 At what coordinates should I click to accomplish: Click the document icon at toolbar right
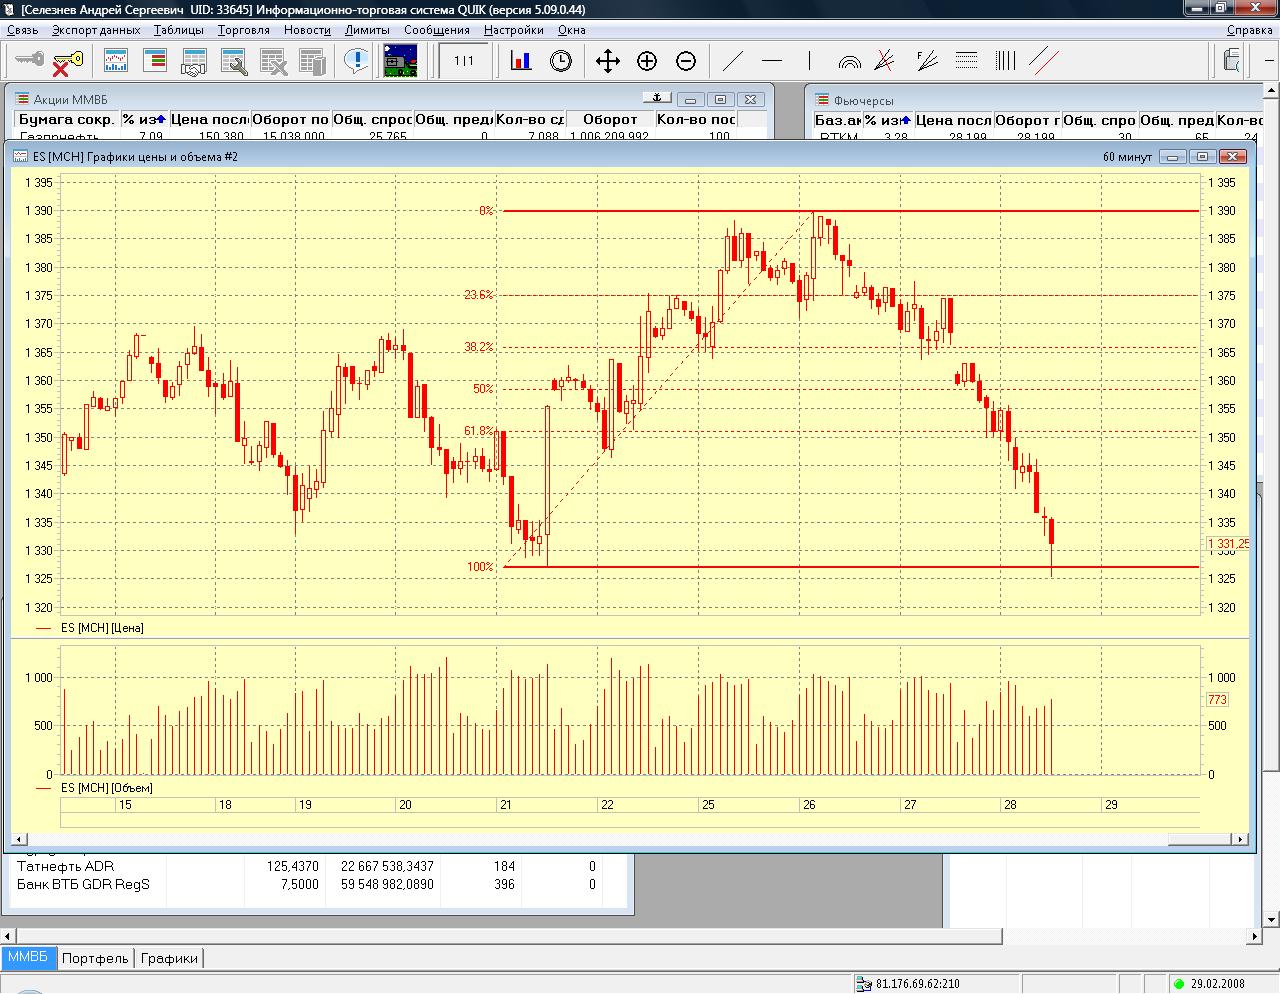click(1231, 61)
